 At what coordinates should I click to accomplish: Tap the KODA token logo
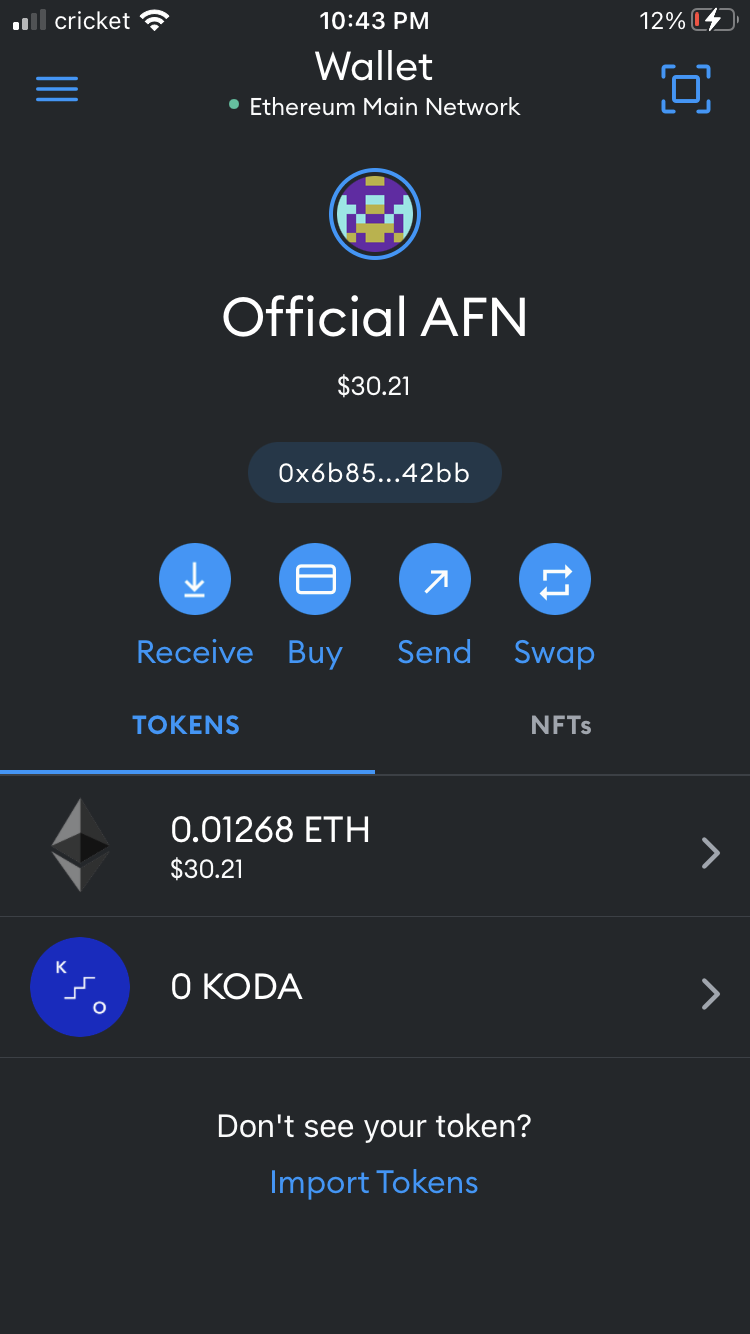click(x=80, y=987)
